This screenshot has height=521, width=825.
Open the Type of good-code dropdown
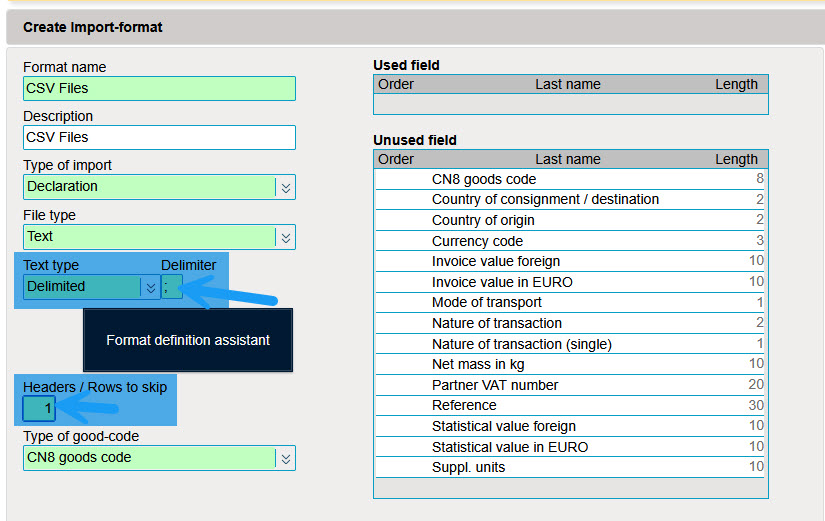coord(159,458)
